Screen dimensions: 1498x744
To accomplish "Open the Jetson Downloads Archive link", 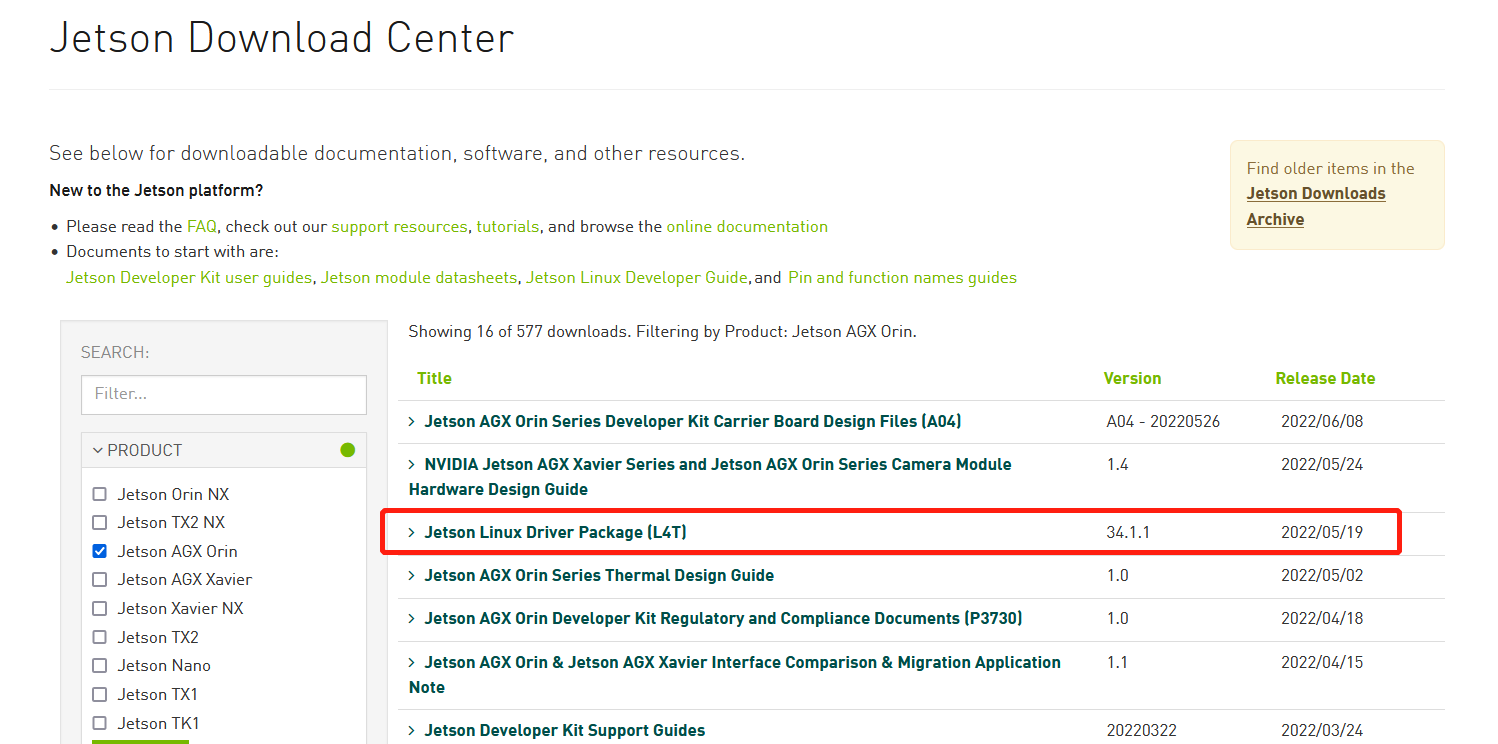I will (x=1315, y=206).
